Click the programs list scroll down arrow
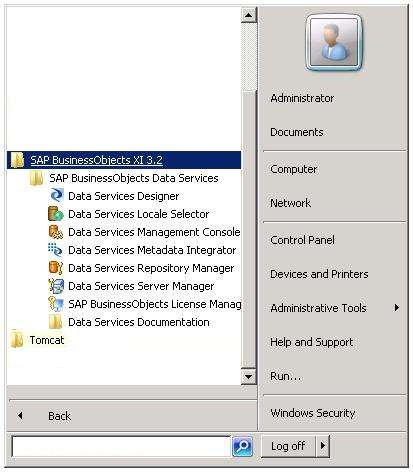Image resolution: width=413 pixels, height=472 pixels. click(248, 377)
